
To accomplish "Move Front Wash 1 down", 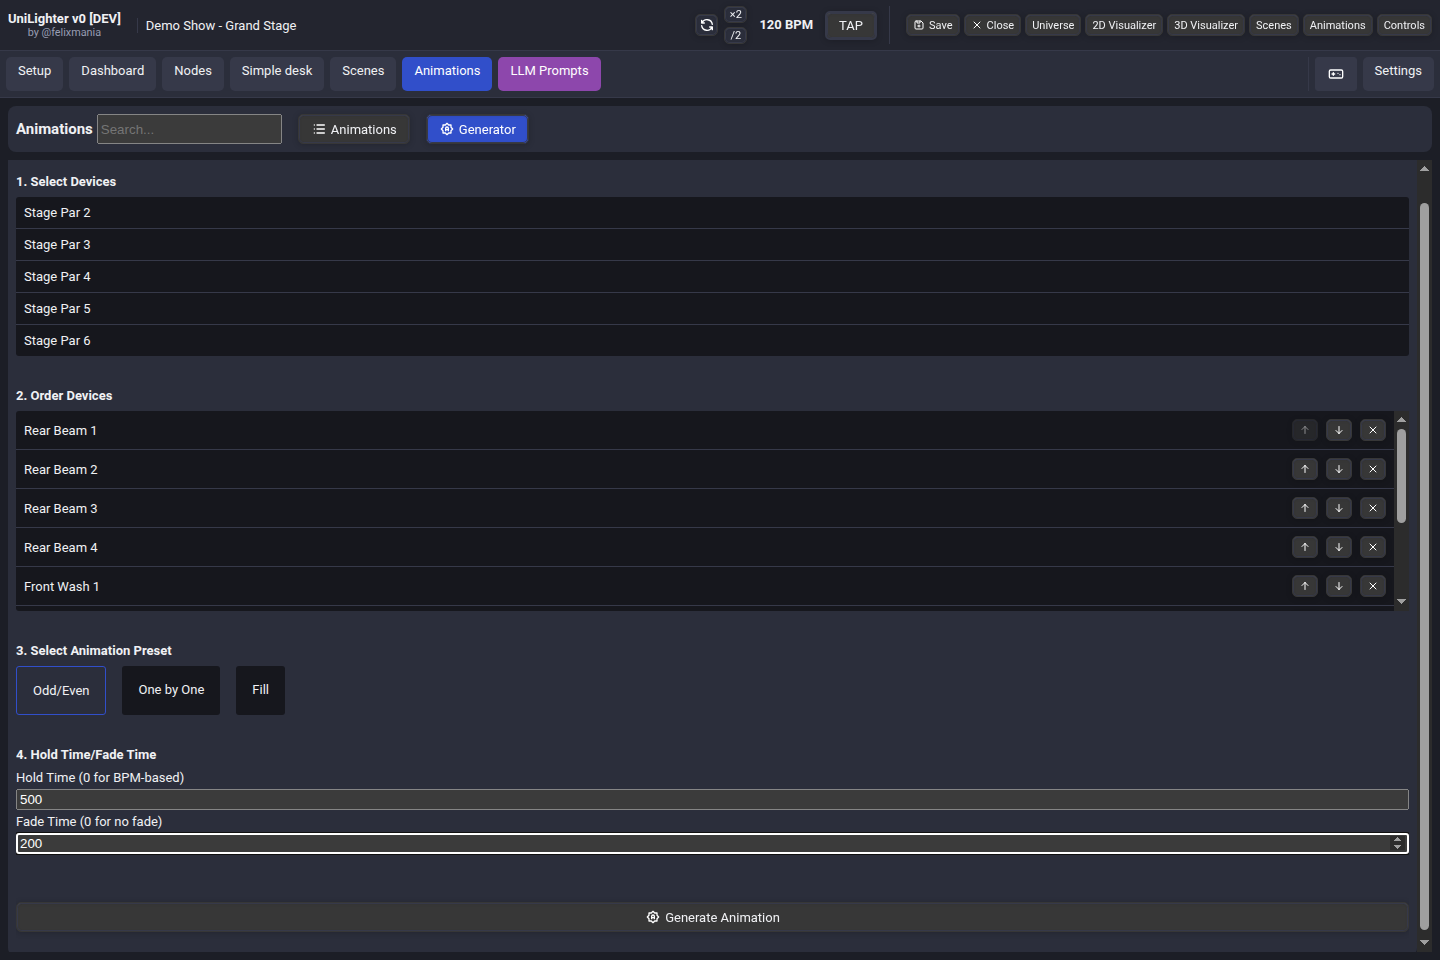I will (1339, 586).
